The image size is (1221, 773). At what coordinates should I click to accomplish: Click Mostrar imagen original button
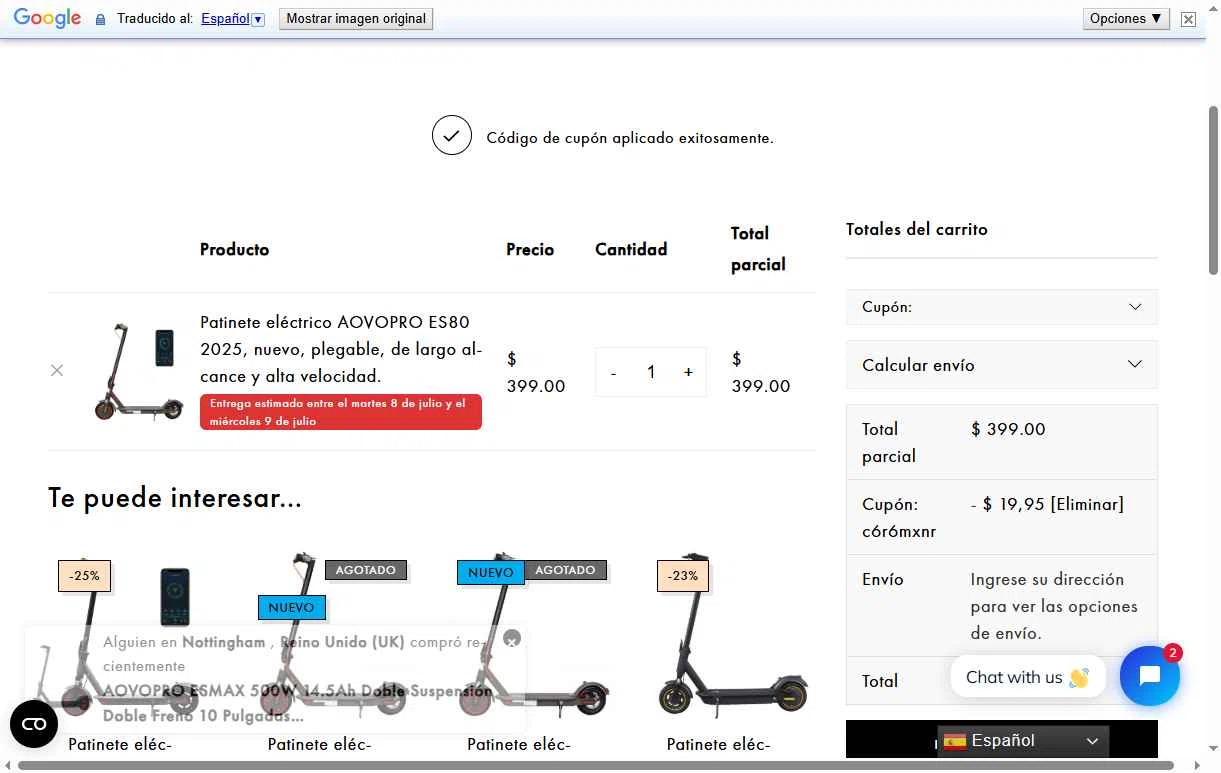coord(356,19)
